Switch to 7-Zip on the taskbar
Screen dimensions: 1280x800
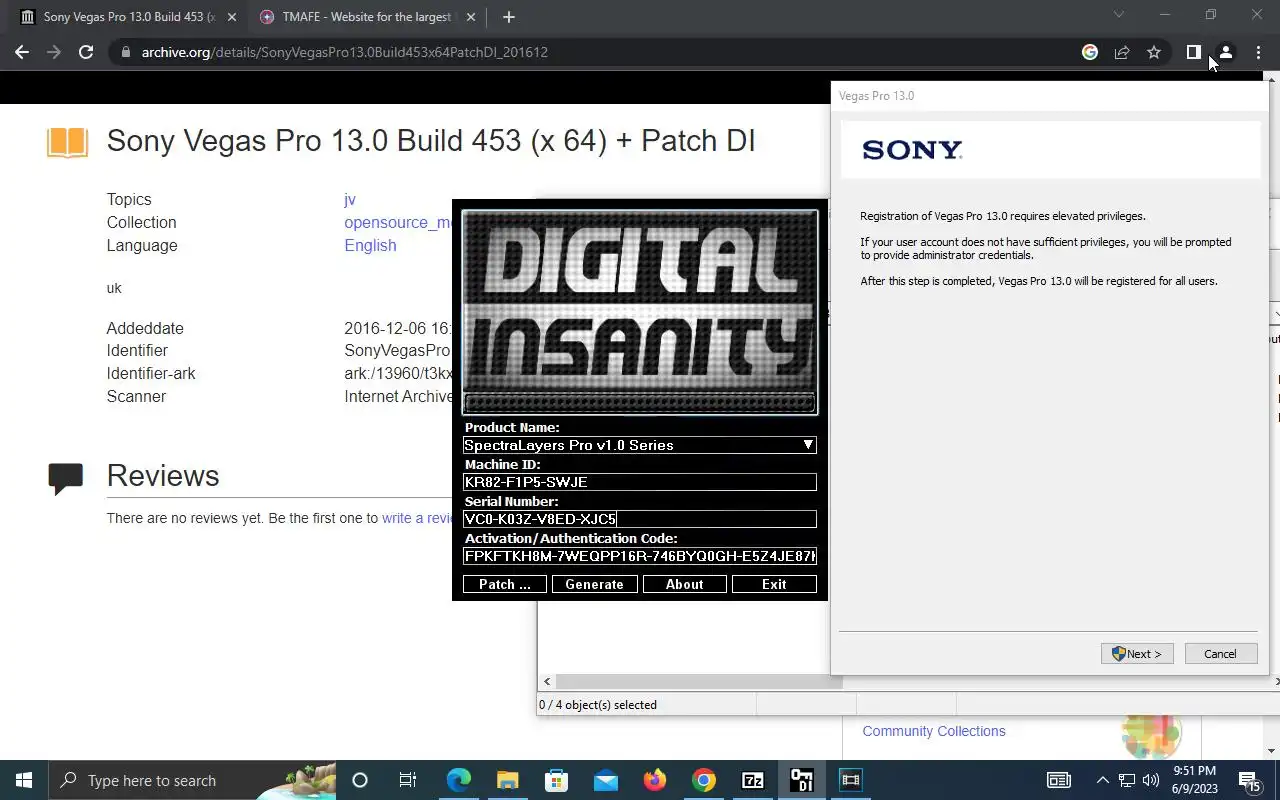pos(753,780)
